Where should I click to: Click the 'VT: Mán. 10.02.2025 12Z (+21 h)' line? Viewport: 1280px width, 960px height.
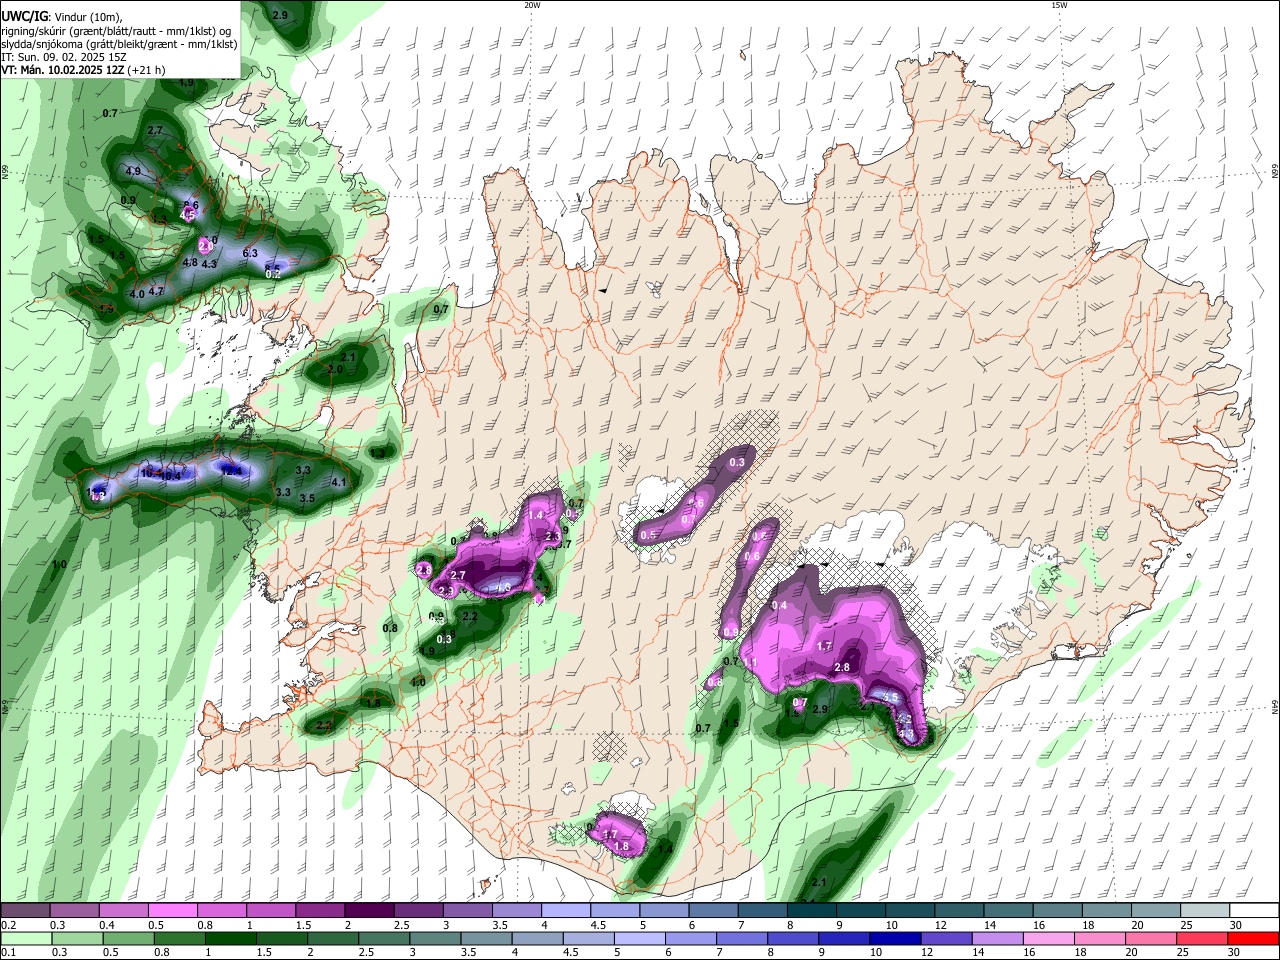84,70
